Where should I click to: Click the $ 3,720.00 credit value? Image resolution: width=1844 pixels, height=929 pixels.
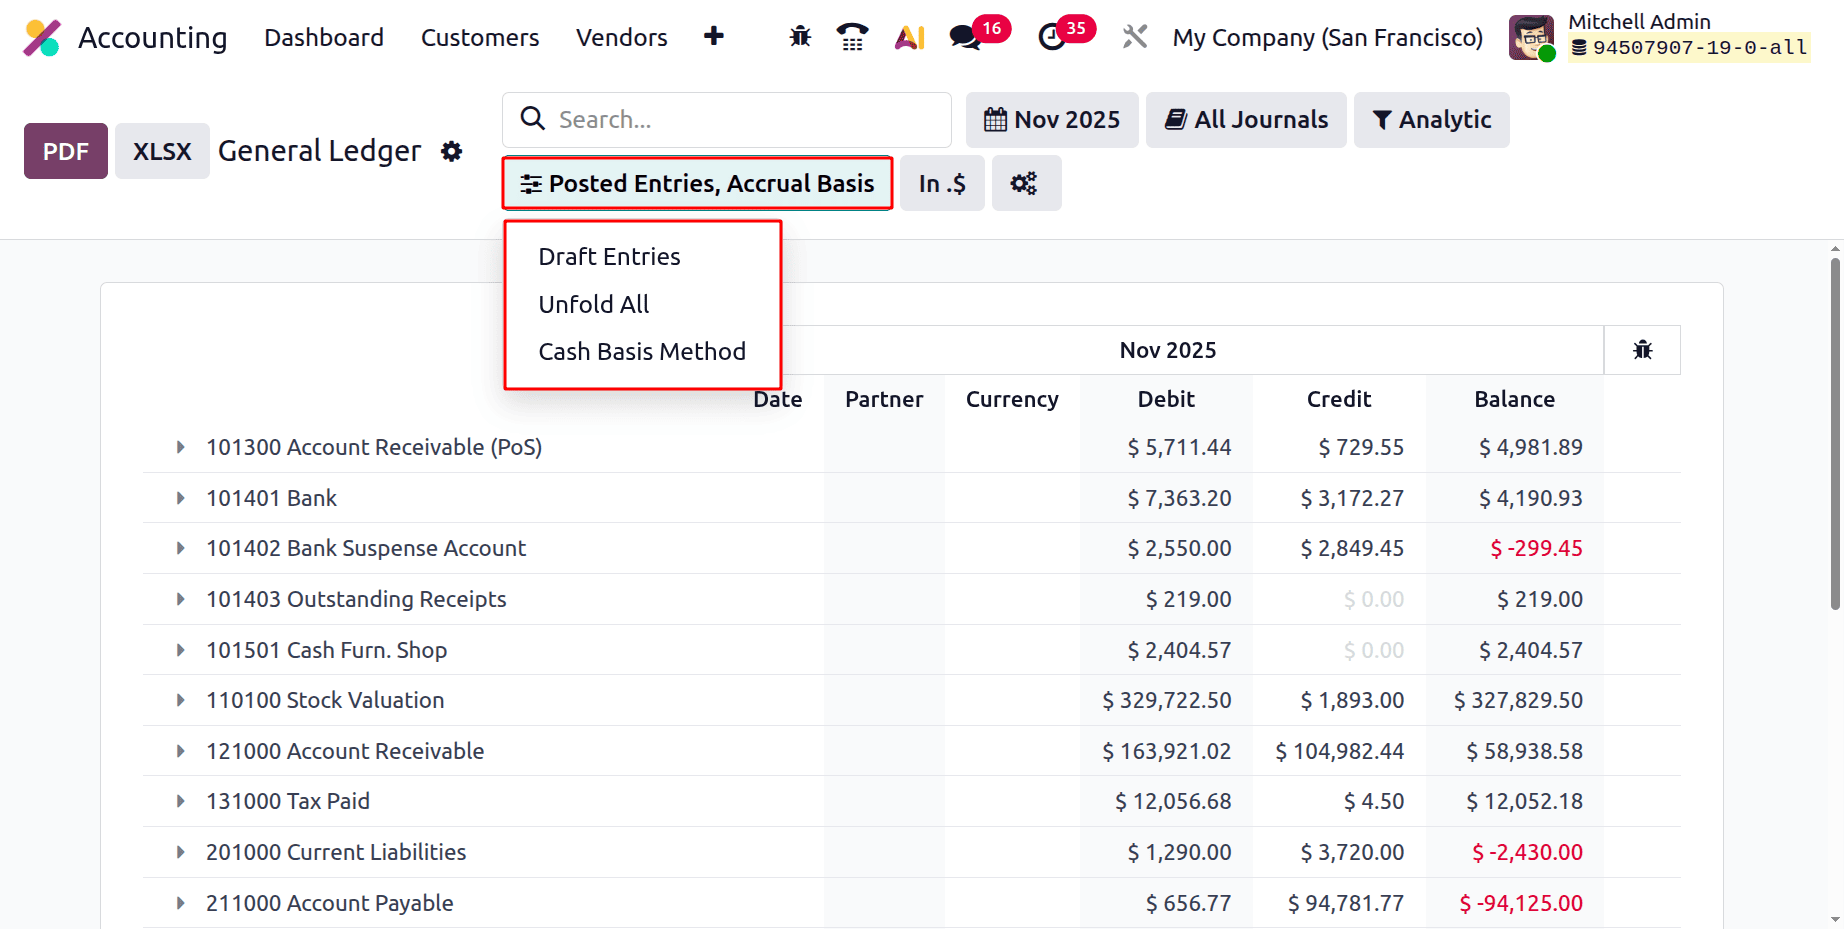(x=1352, y=852)
